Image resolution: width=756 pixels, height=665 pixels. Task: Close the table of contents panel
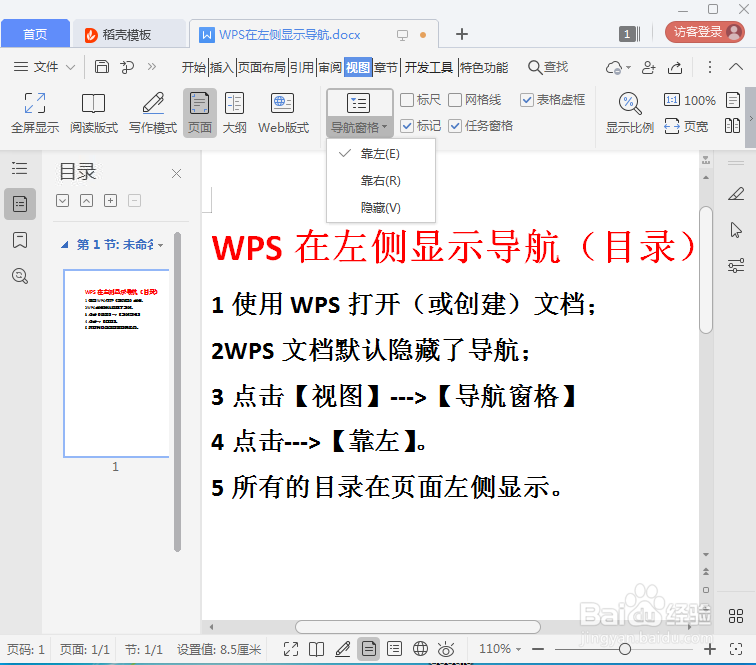point(176,174)
